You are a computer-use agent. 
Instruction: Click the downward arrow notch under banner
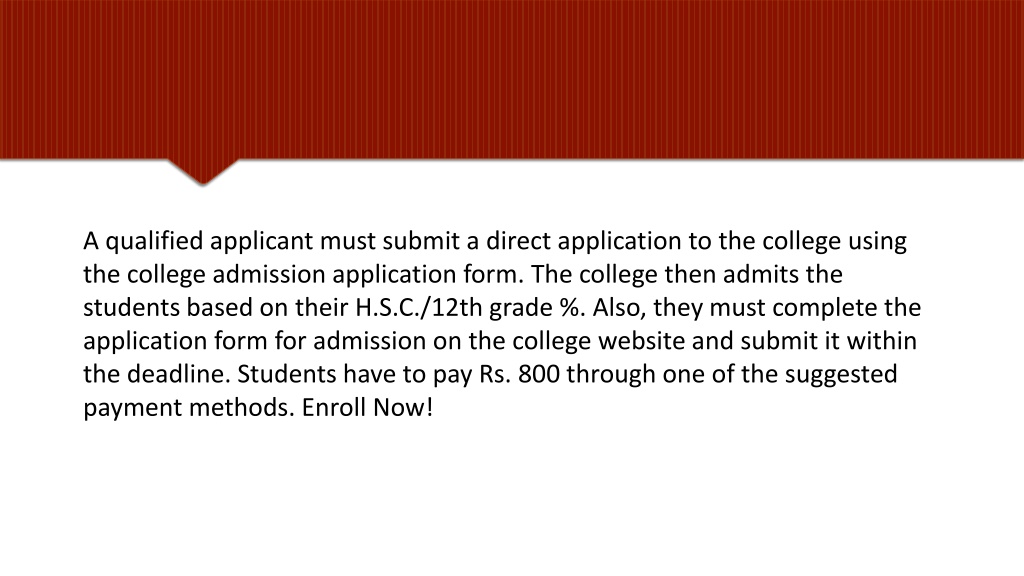tap(202, 172)
